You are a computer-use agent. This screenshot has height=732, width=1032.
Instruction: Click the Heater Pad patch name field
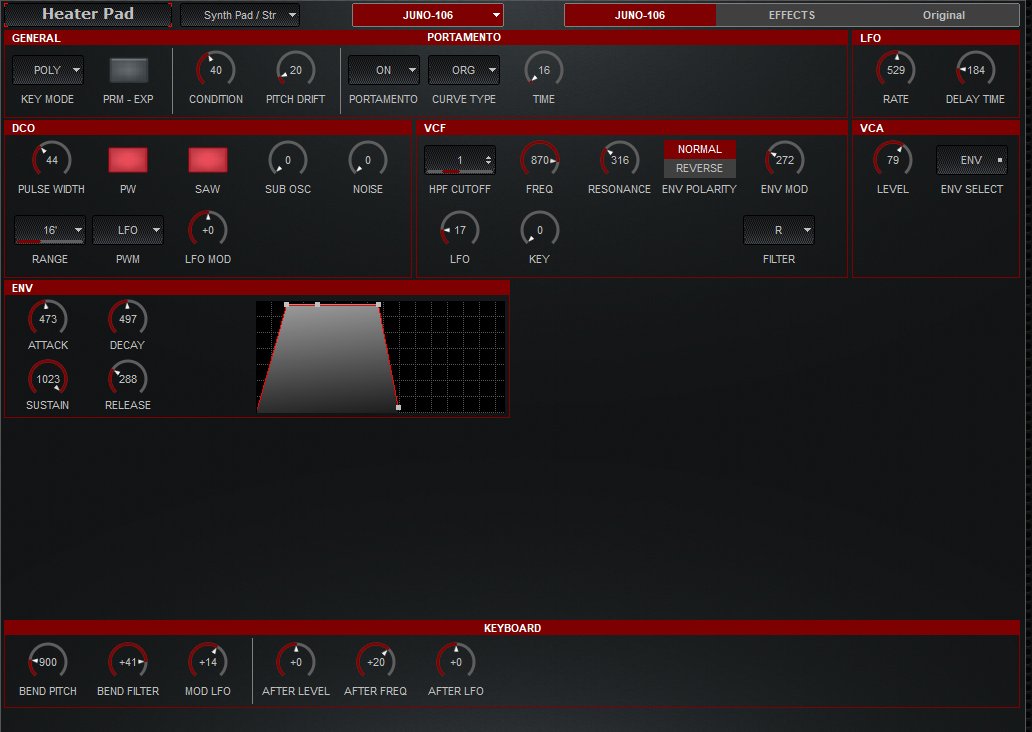(87, 14)
